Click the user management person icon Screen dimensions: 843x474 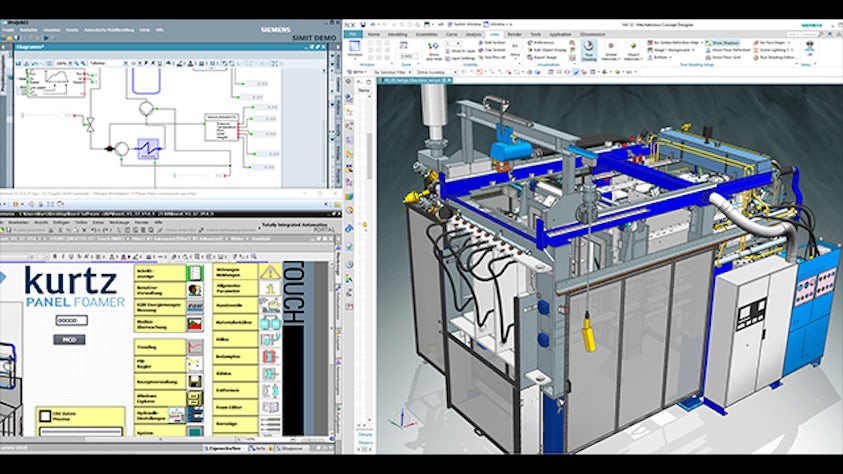(195, 290)
